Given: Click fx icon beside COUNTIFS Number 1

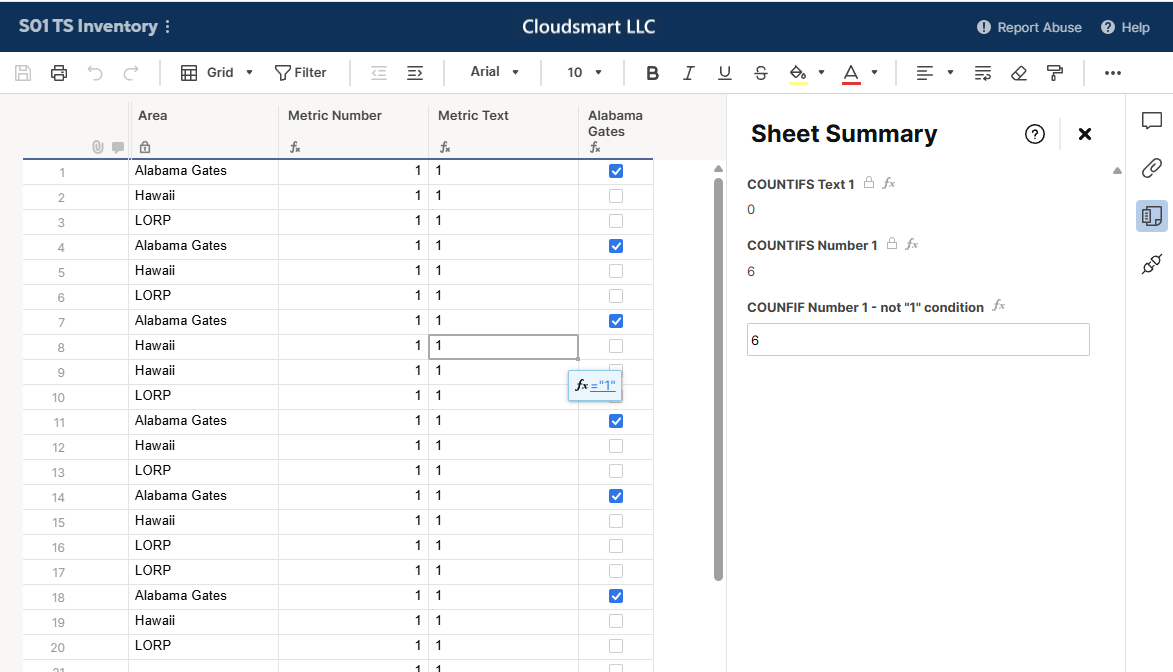Looking at the screenshot, I should [911, 244].
